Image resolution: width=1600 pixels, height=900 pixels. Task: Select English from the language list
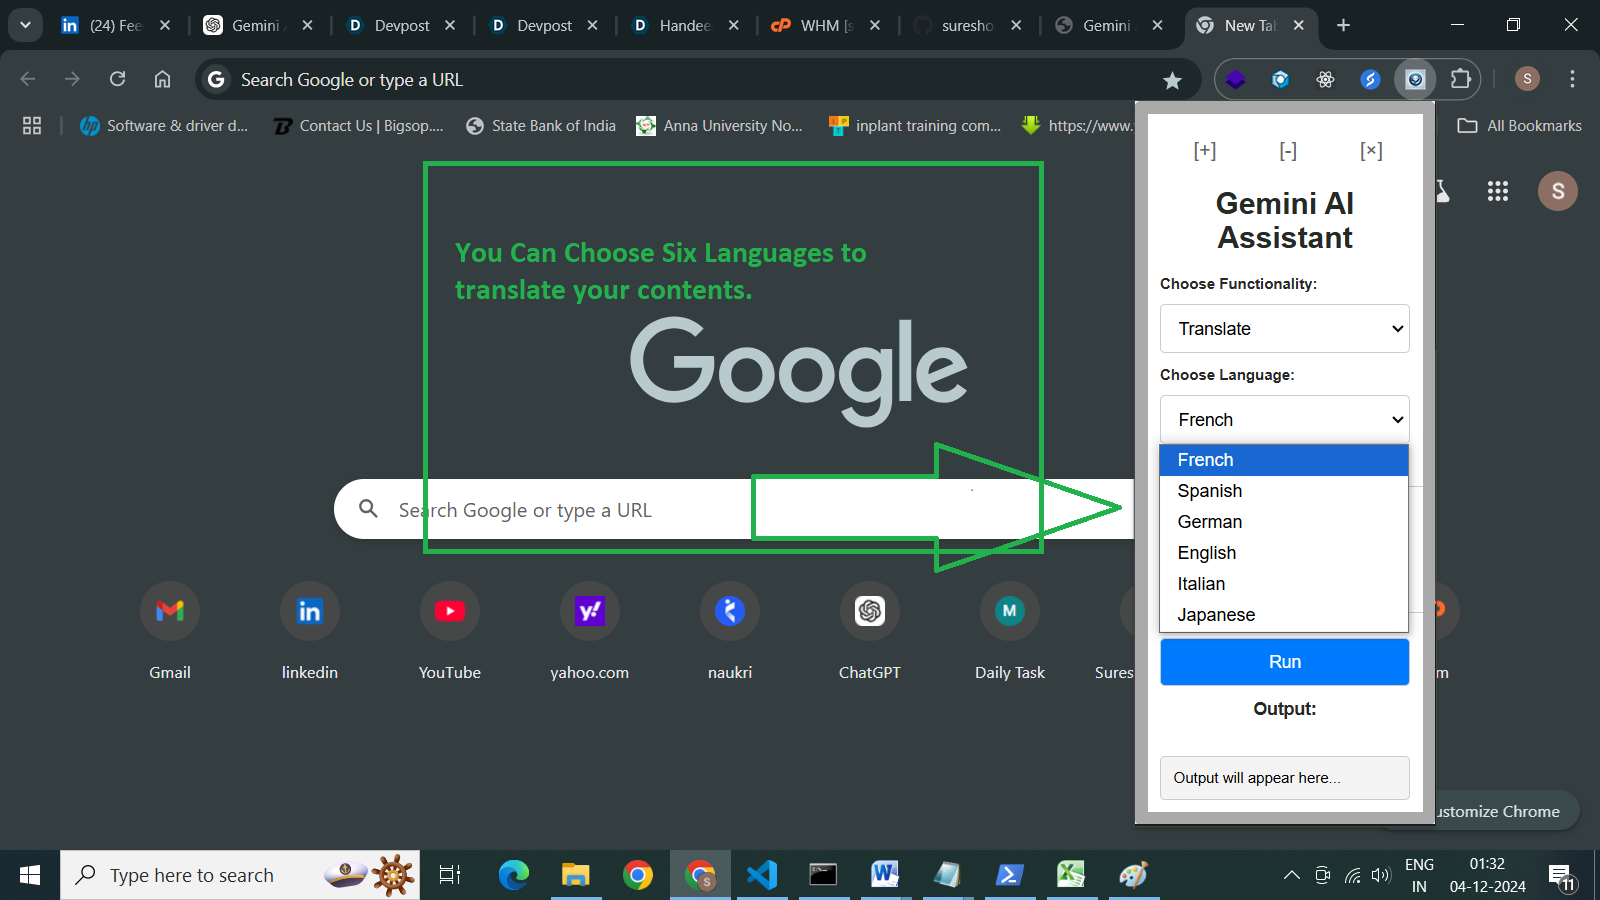tap(1284, 553)
